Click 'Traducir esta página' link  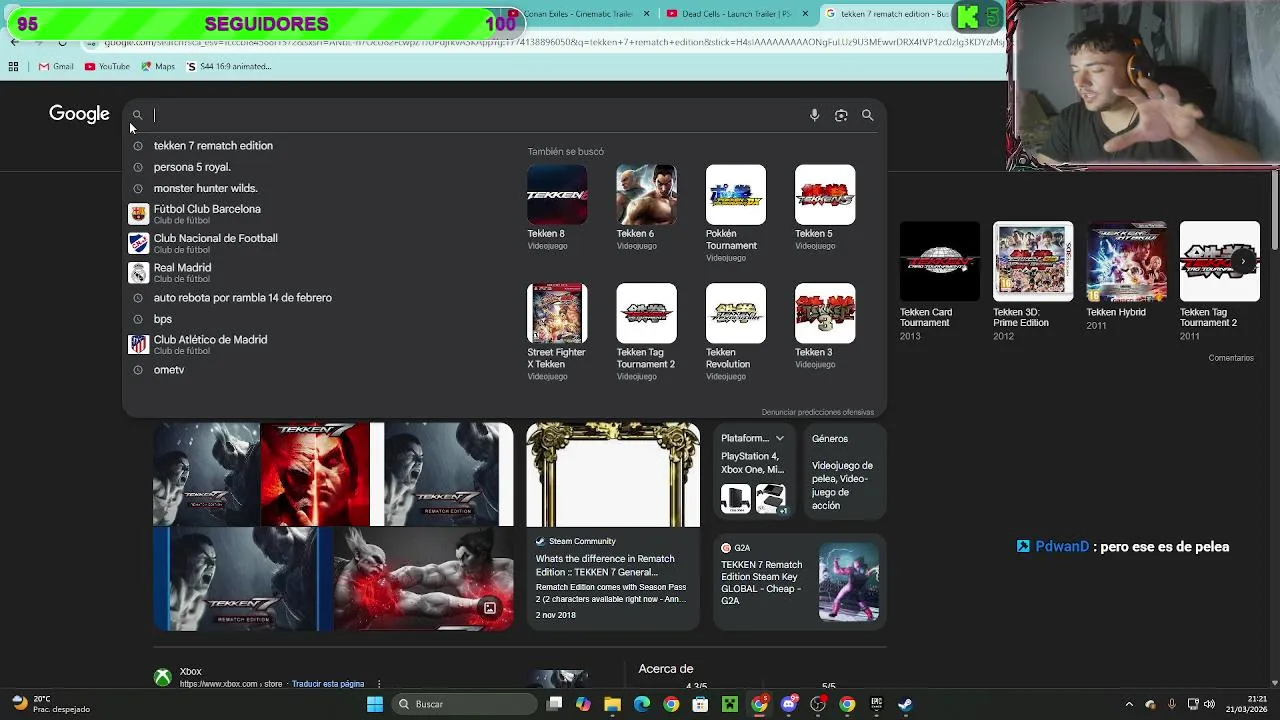328,684
